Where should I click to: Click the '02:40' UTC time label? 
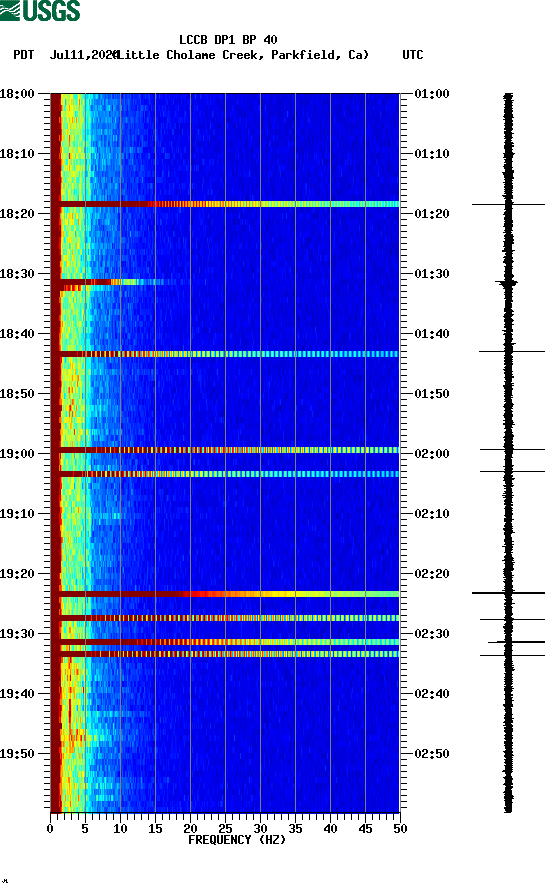point(432,694)
